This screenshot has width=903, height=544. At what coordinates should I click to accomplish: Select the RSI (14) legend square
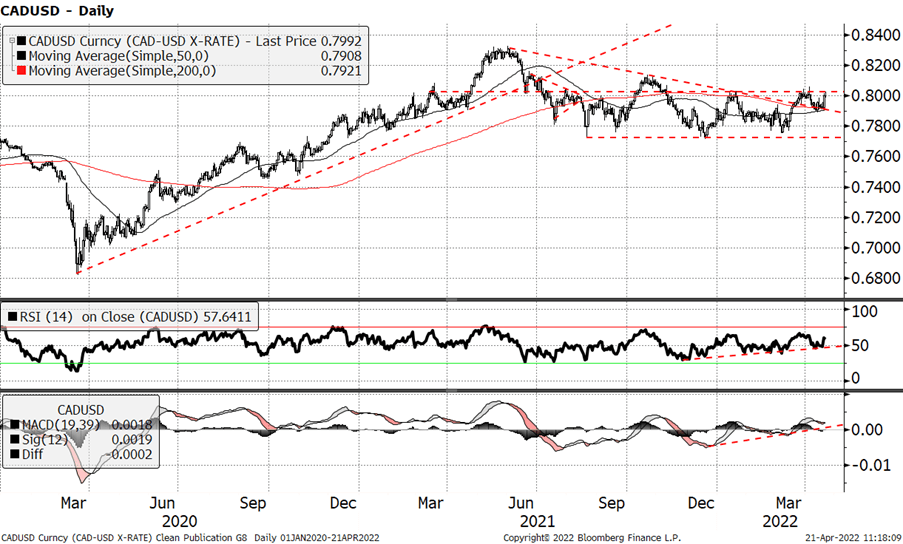13,317
